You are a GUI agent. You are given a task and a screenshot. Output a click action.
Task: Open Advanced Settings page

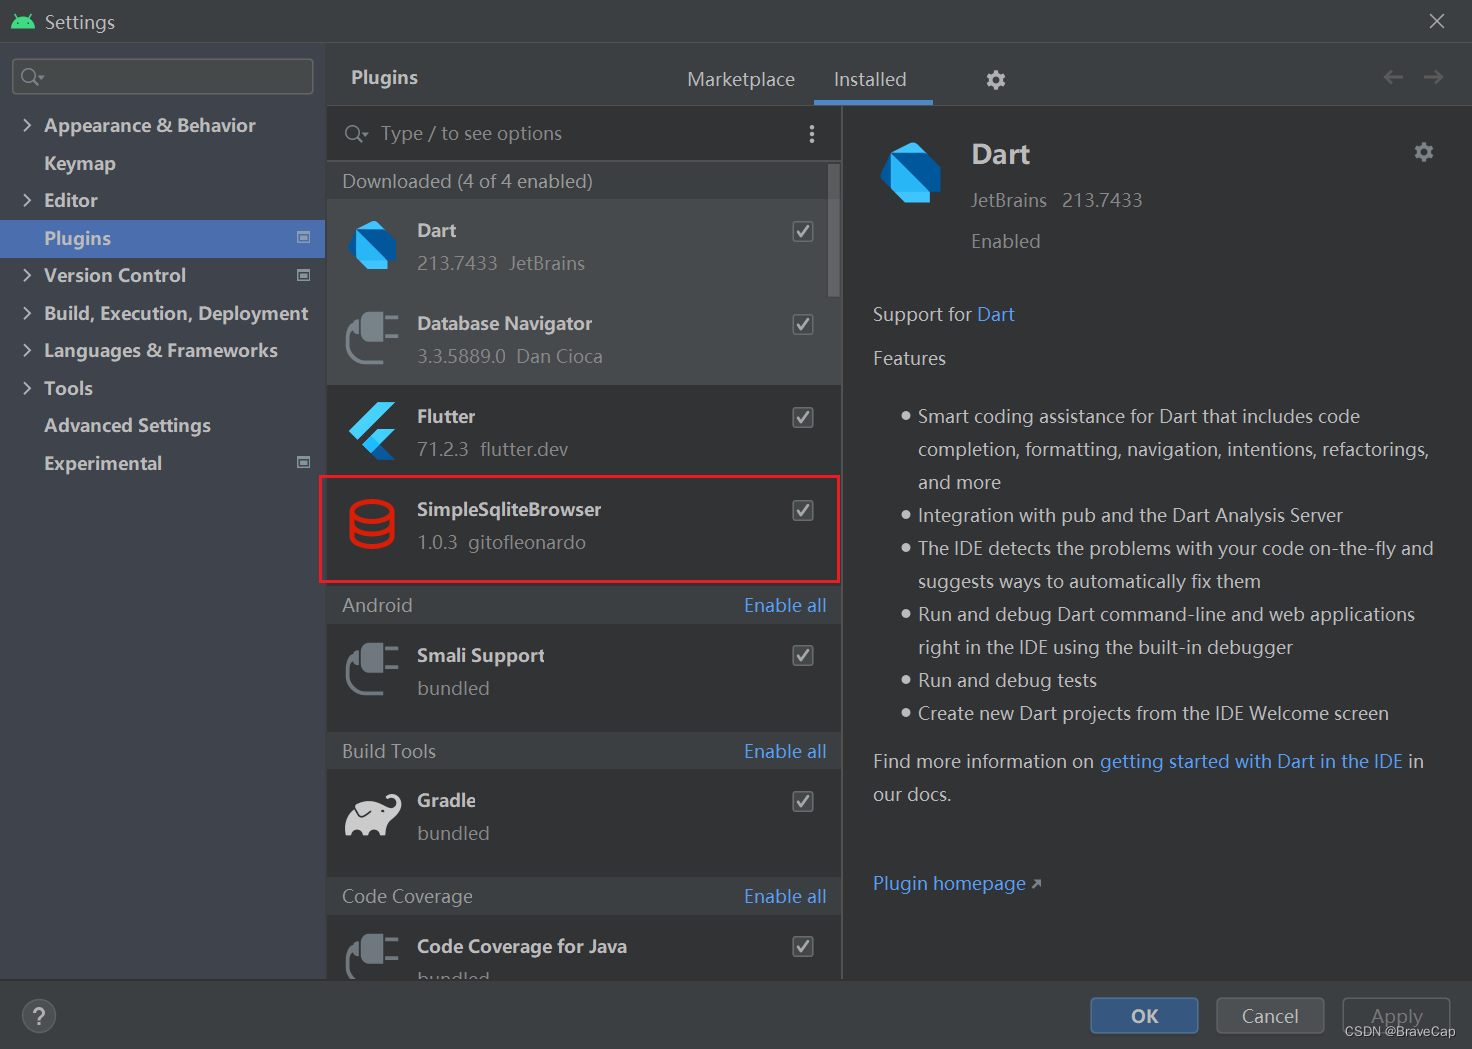[x=127, y=425]
